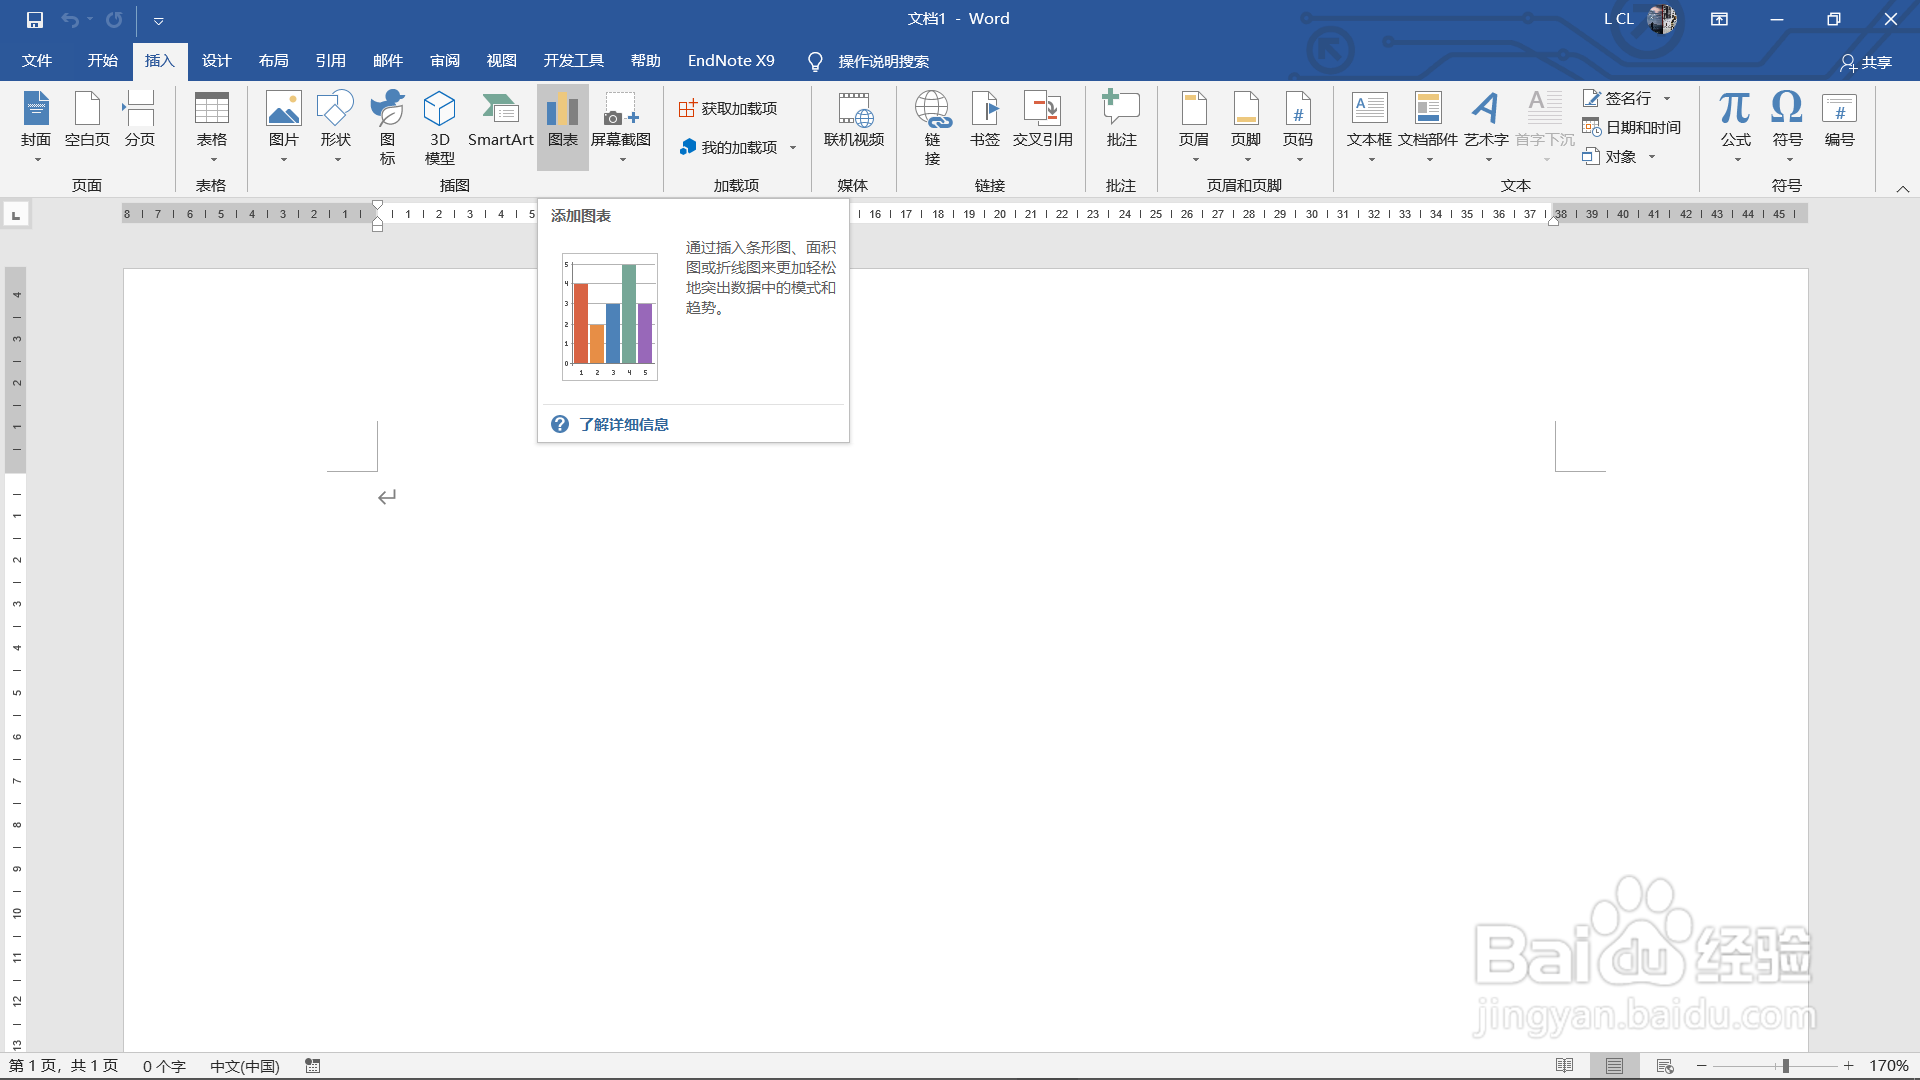Image resolution: width=1920 pixels, height=1080 pixels.
Task: Open the 签名行 dropdown arrow
Action: (1667, 99)
